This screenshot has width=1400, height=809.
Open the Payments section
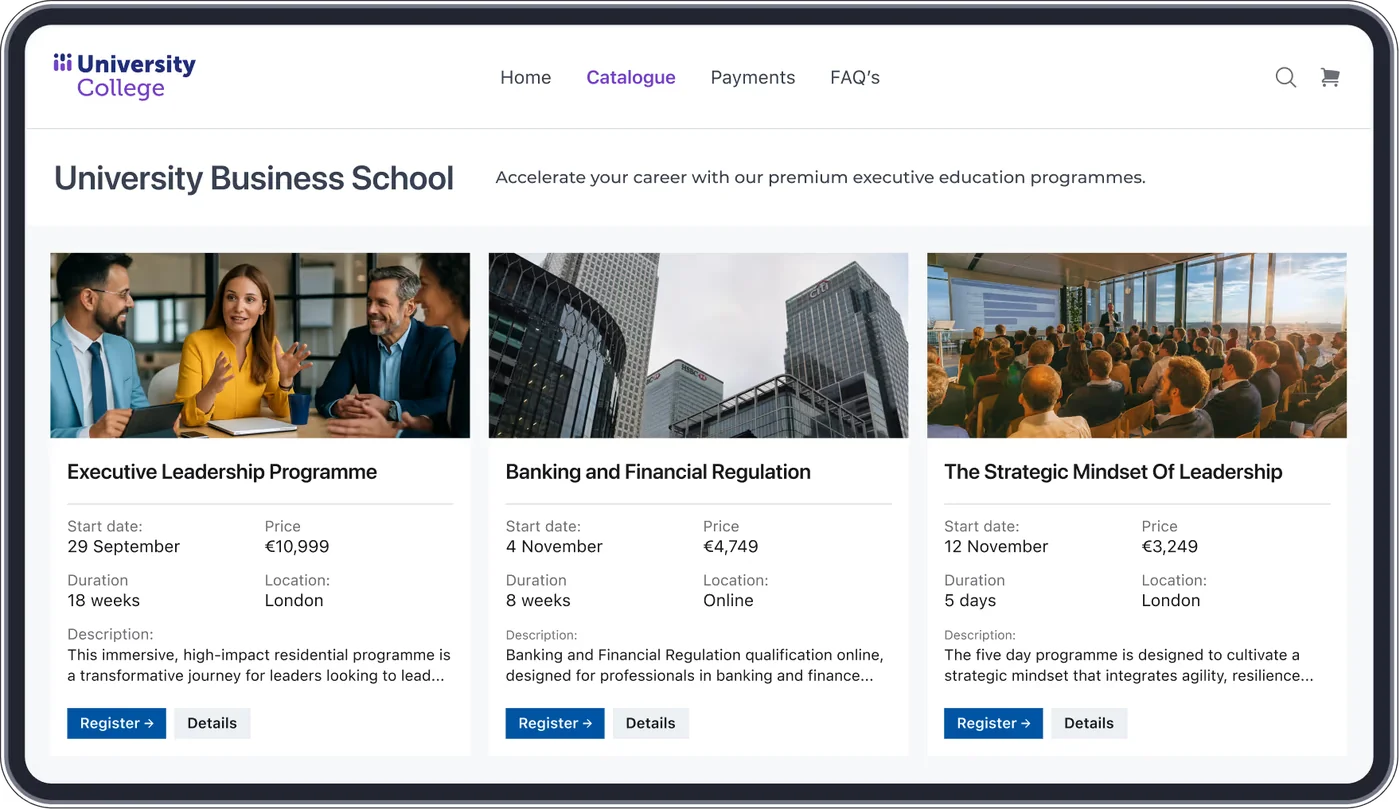coord(753,77)
